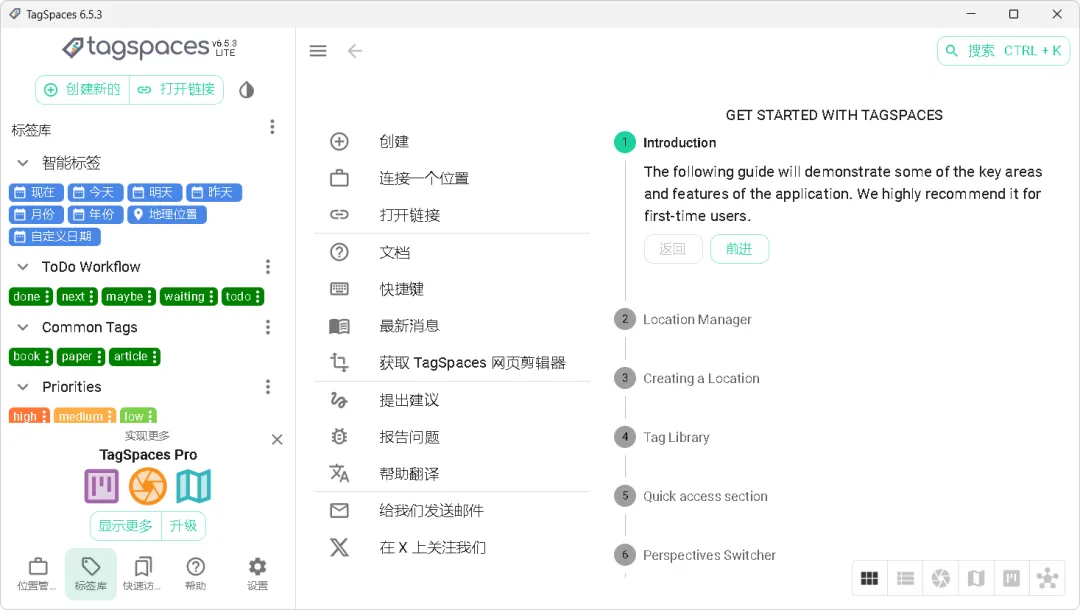Select the 现在 smart tag
The width and height of the screenshot is (1080, 610).
pyautogui.click(x=36, y=193)
